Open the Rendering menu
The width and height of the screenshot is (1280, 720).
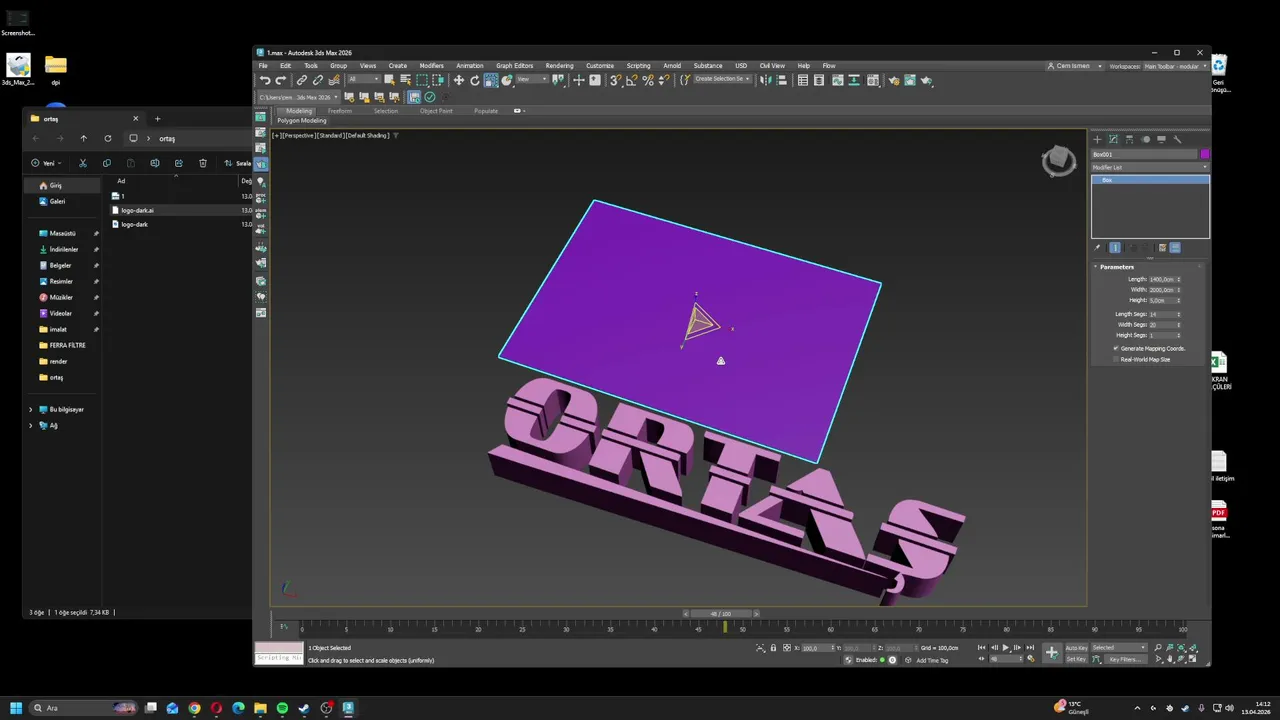coord(559,66)
